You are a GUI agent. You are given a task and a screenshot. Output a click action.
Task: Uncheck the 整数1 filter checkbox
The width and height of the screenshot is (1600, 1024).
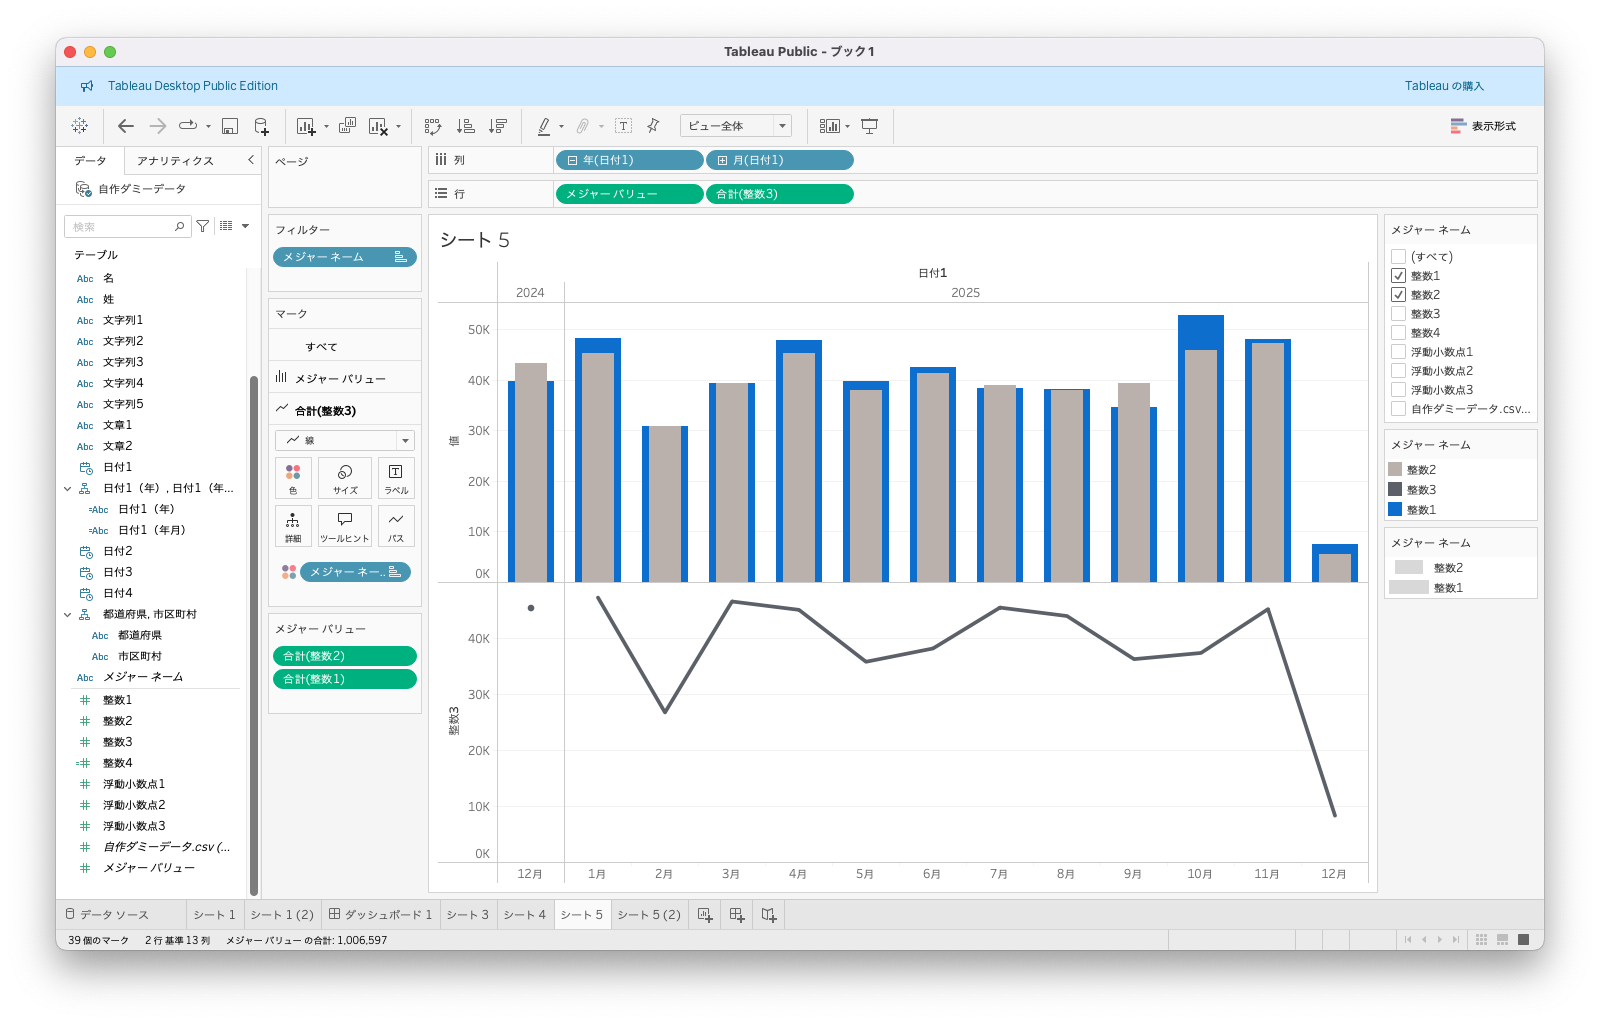[x=1398, y=276]
